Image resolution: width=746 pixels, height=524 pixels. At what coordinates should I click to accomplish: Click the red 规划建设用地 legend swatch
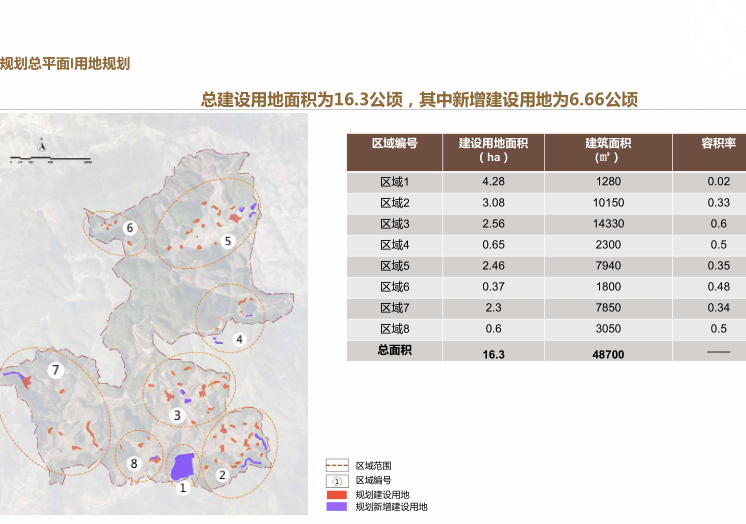337,494
